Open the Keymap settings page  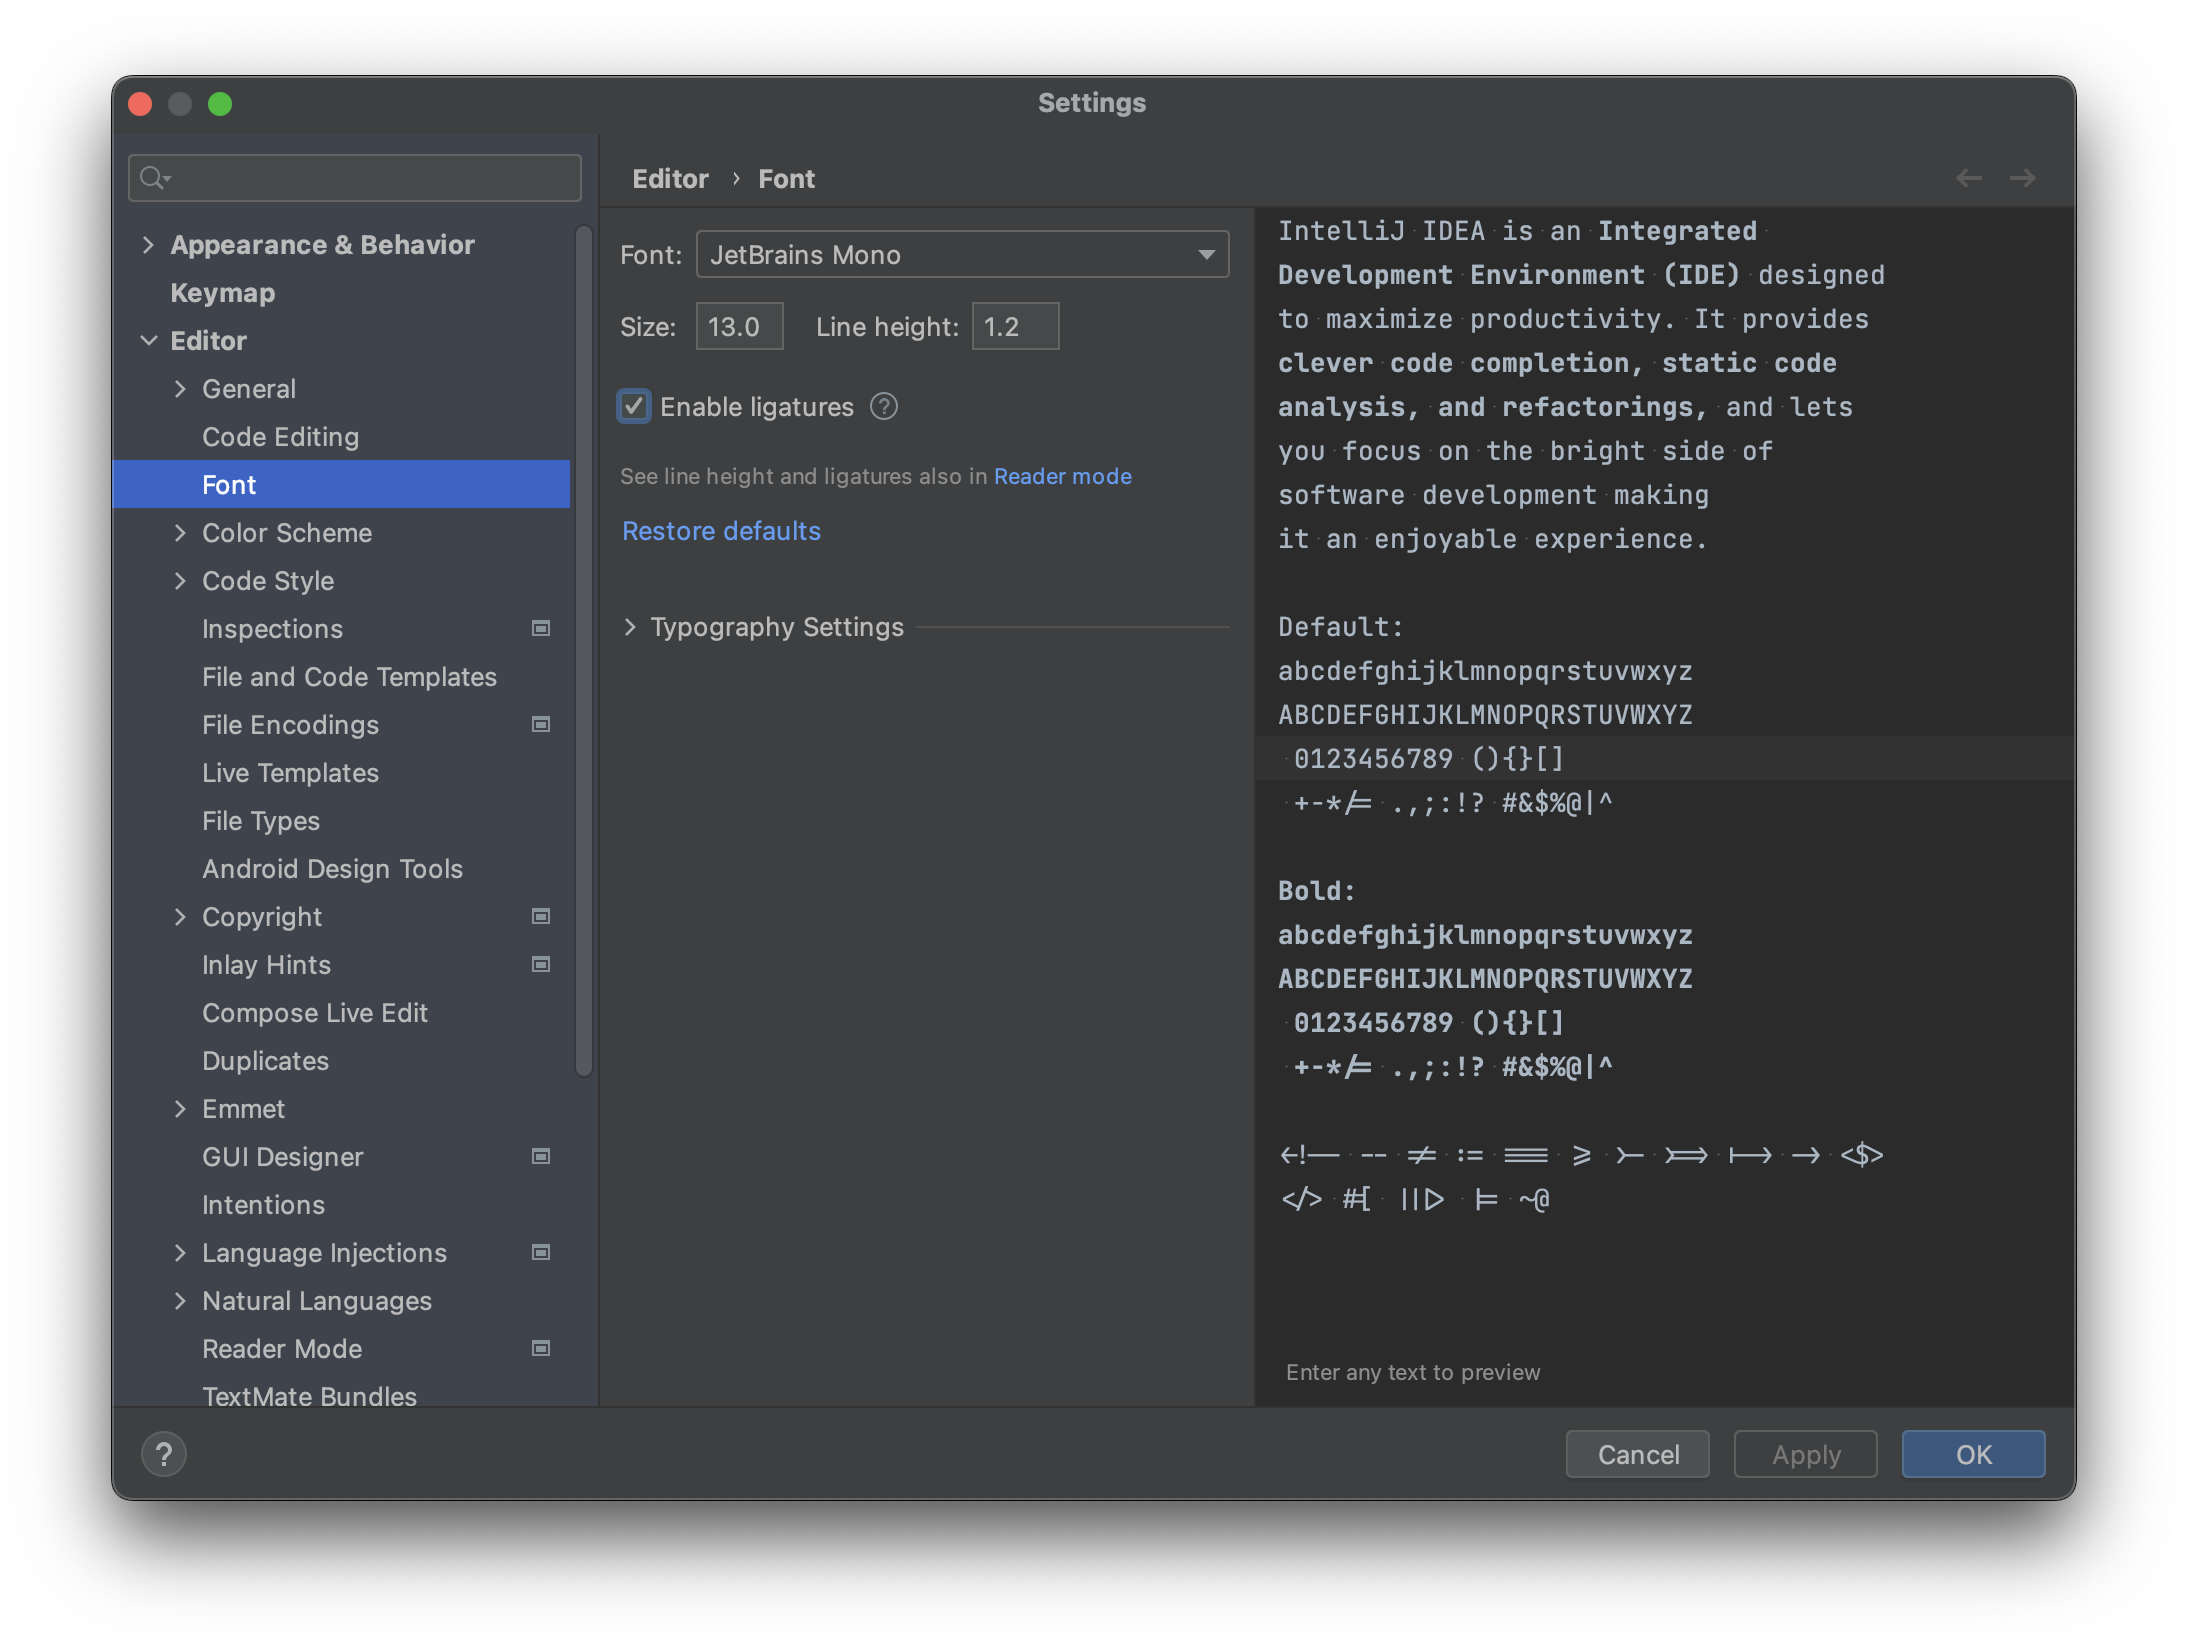(x=222, y=293)
